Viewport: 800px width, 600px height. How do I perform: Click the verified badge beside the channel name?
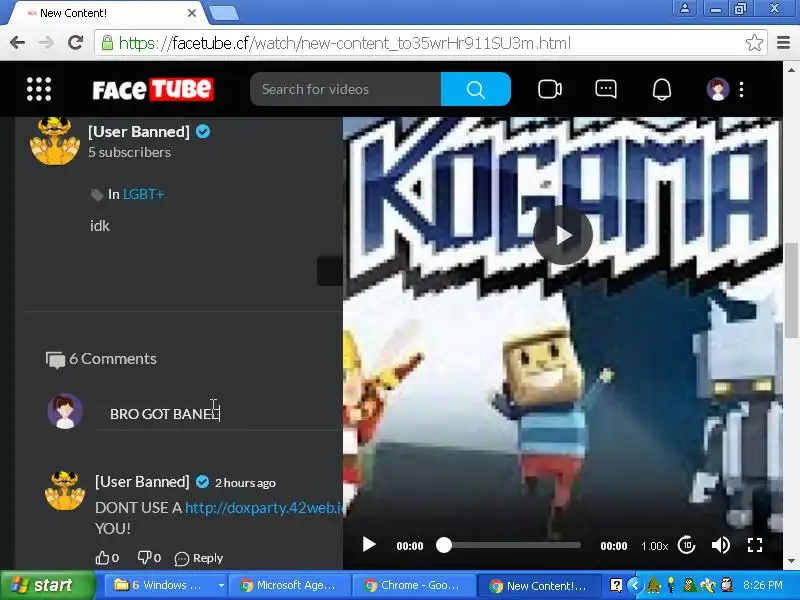click(x=203, y=132)
